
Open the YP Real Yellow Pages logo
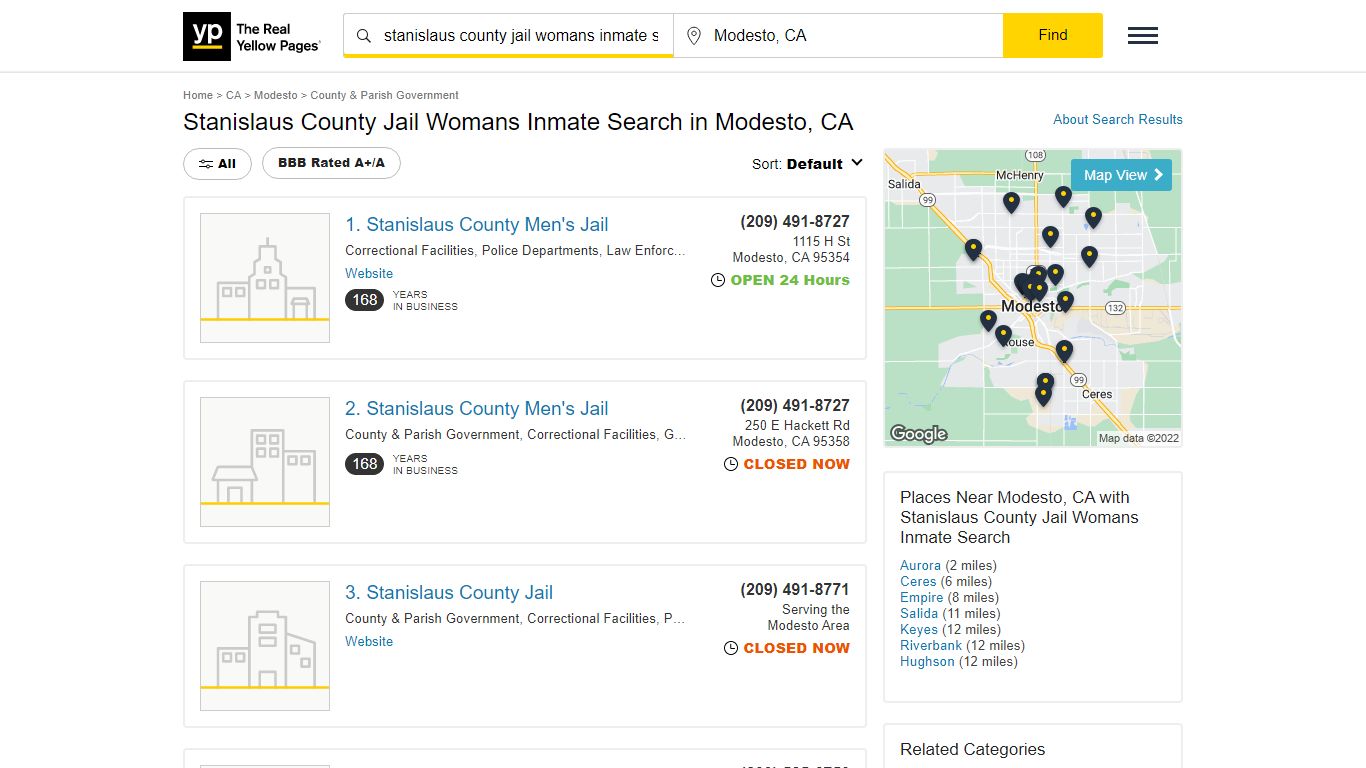tap(252, 36)
